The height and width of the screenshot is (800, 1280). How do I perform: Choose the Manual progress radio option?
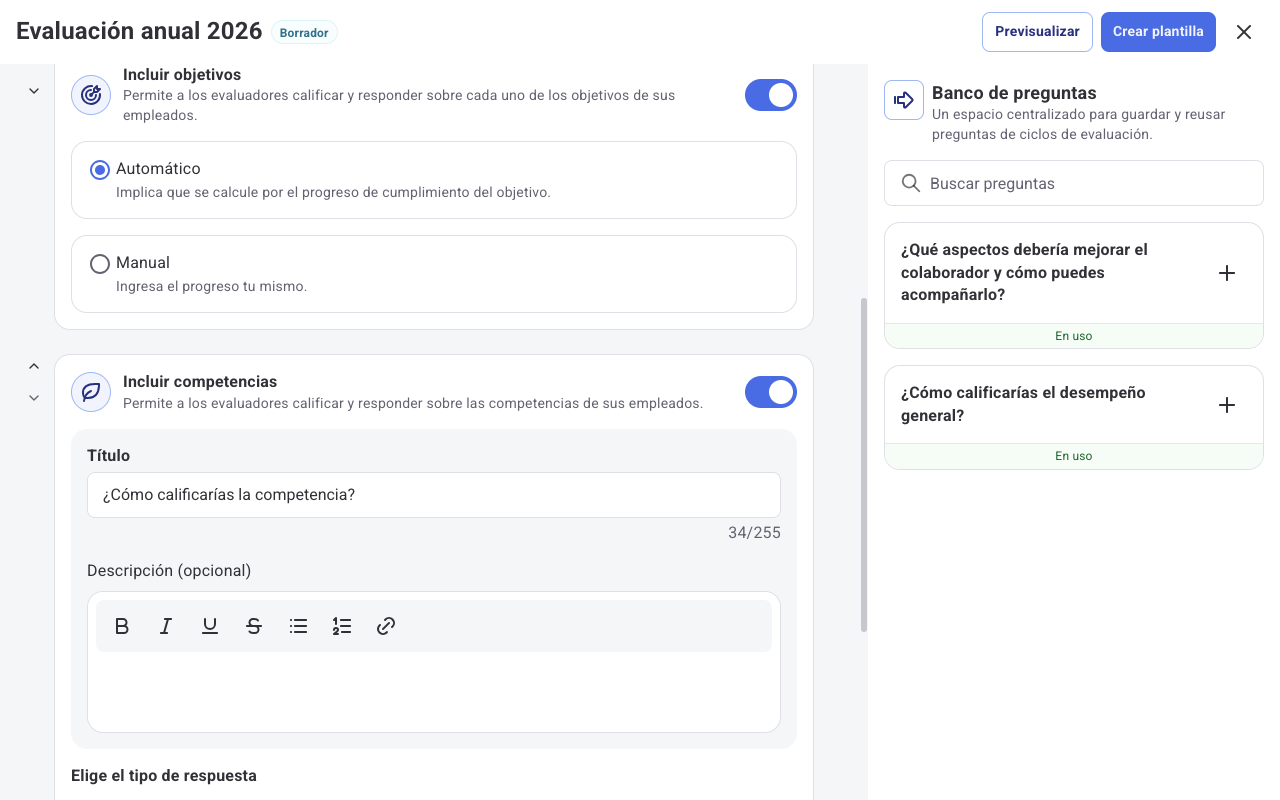pos(100,264)
